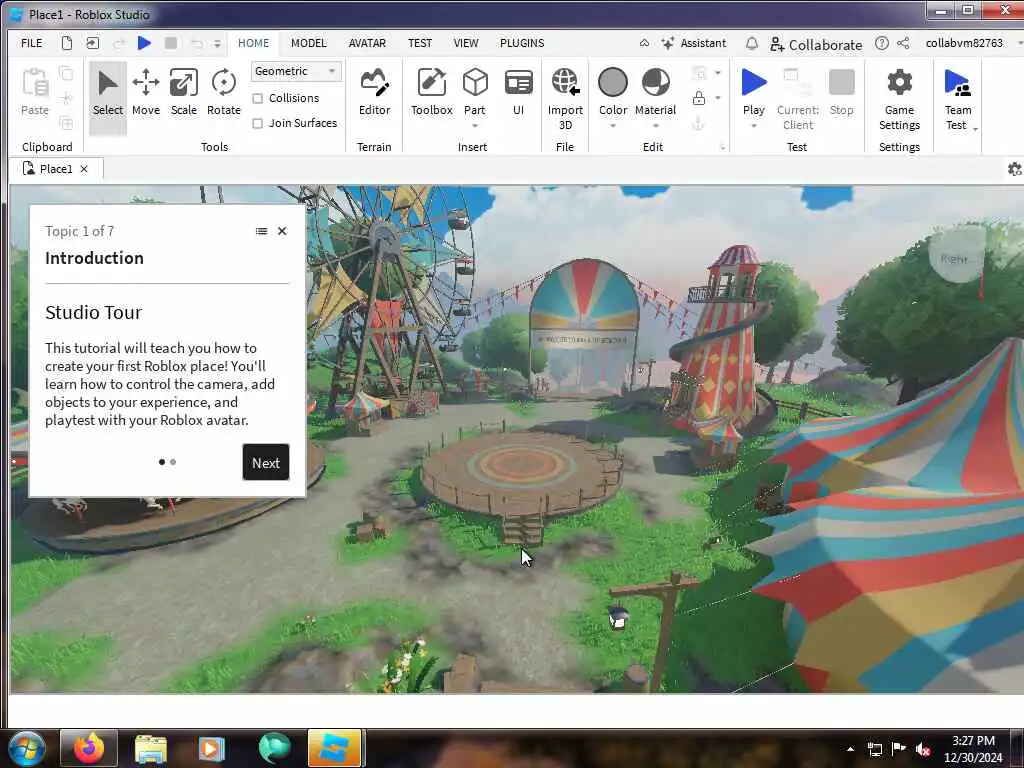Open quick access toolbar customize arrow
Image resolution: width=1024 pixels, height=768 pixels.
(x=217, y=44)
